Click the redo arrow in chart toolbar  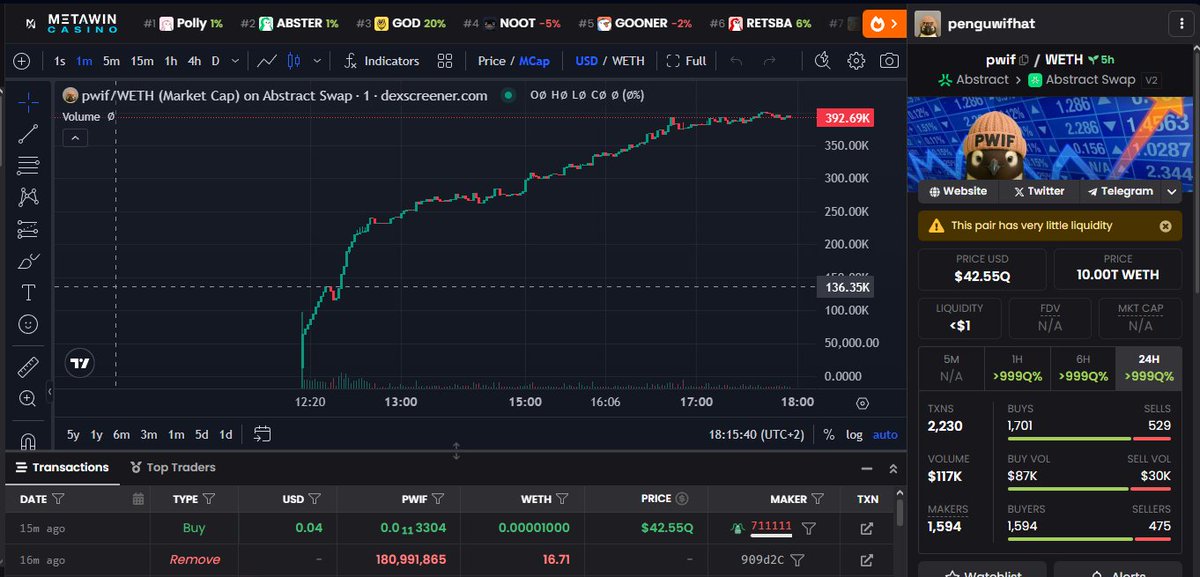click(770, 61)
